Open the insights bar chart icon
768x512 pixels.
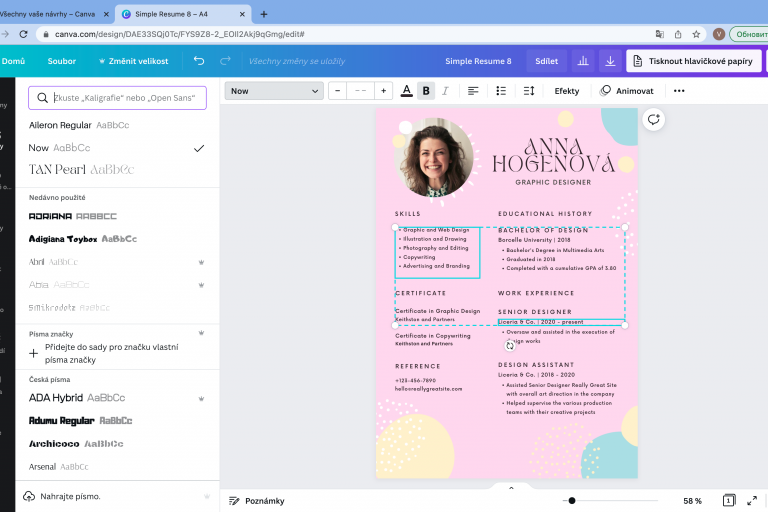(582, 61)
